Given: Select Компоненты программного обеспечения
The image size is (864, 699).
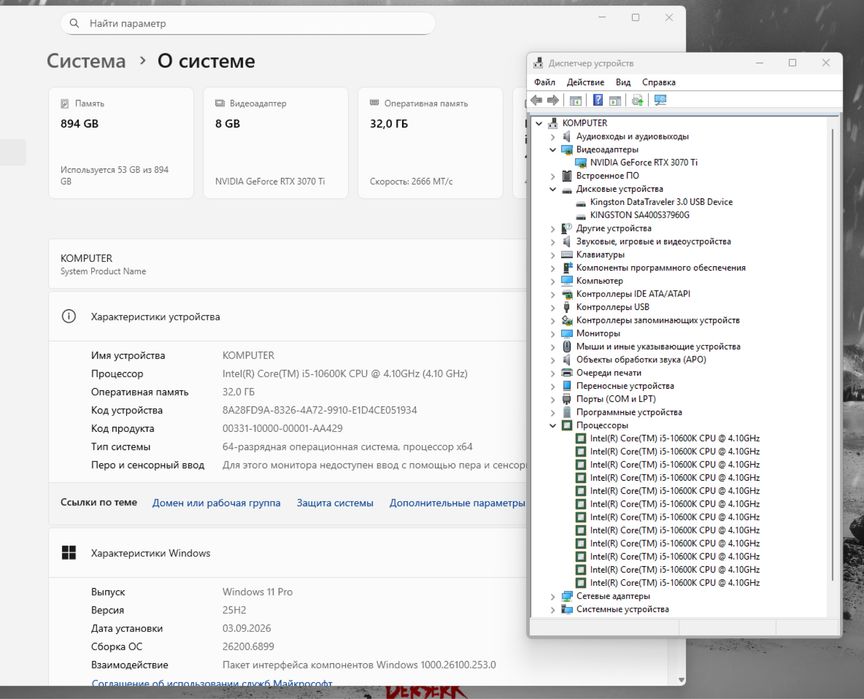Looking at the screenshot, I should tap(661, 268).
